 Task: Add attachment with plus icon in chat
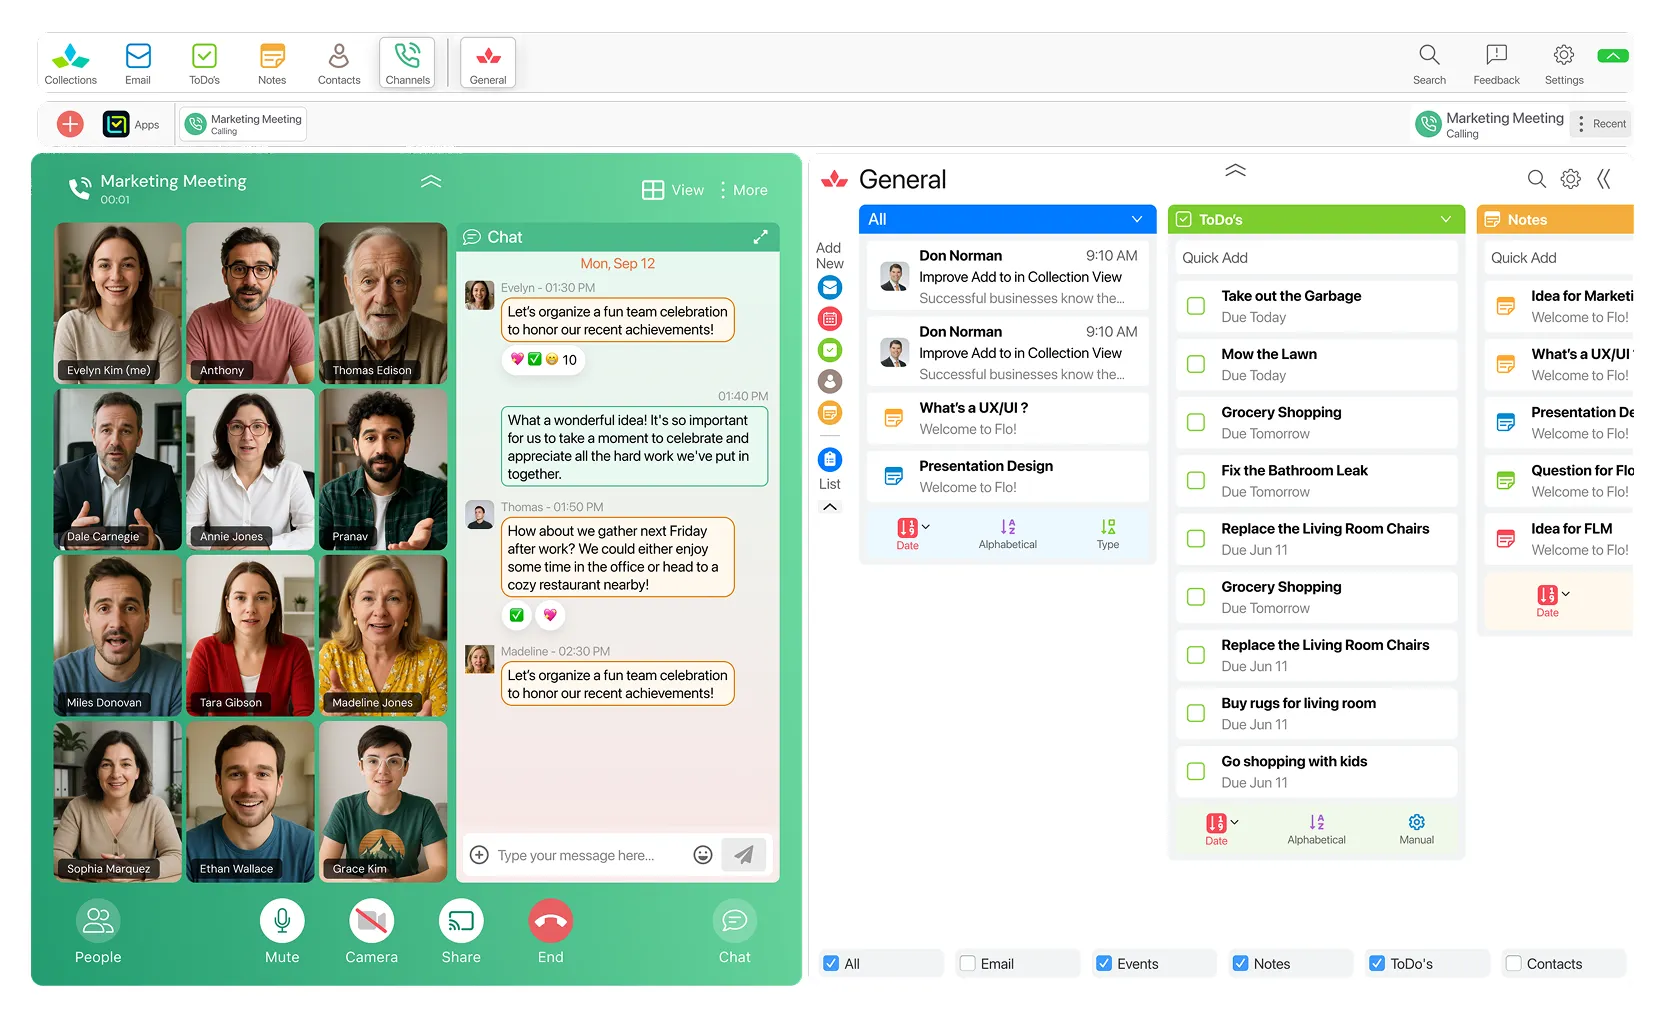pos(479,855)
